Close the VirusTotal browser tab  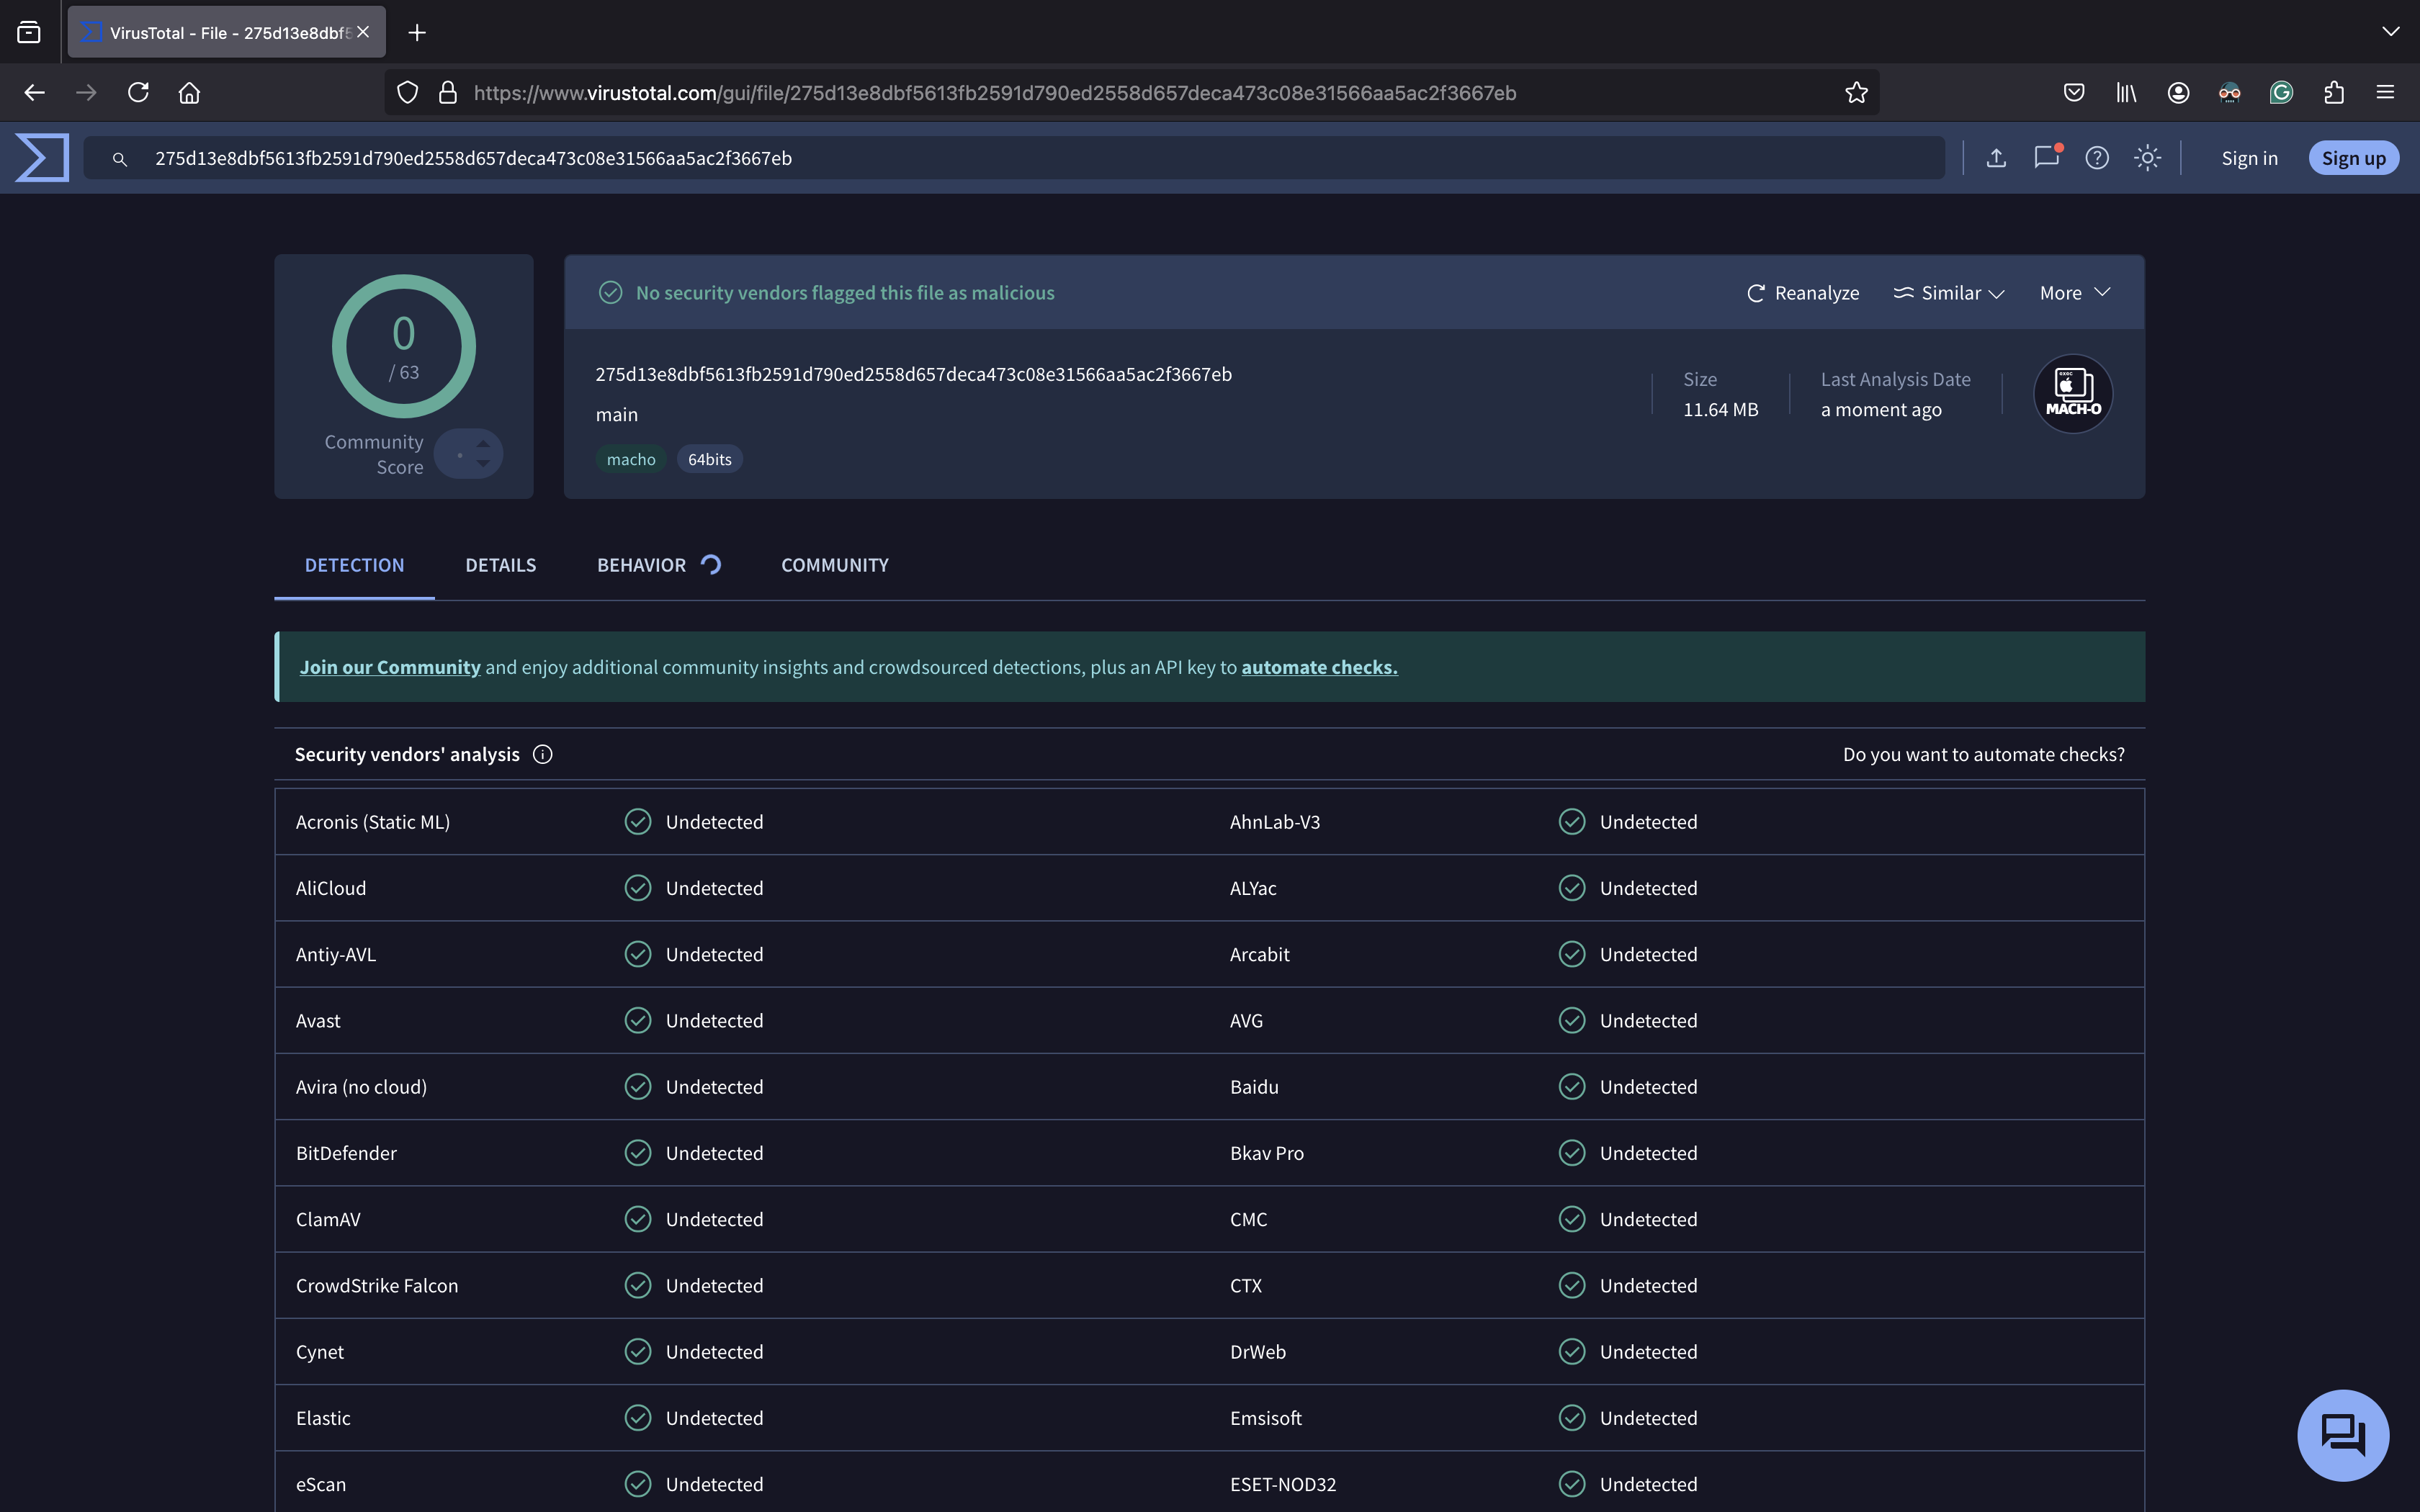[x=363, y=32]
